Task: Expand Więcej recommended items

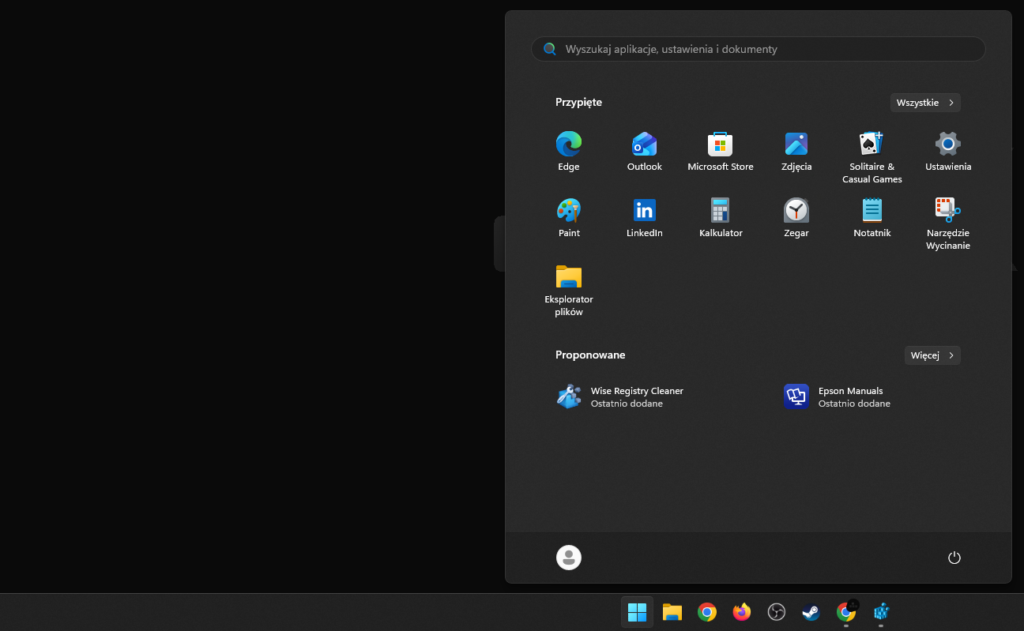Action: pos(932,355)
